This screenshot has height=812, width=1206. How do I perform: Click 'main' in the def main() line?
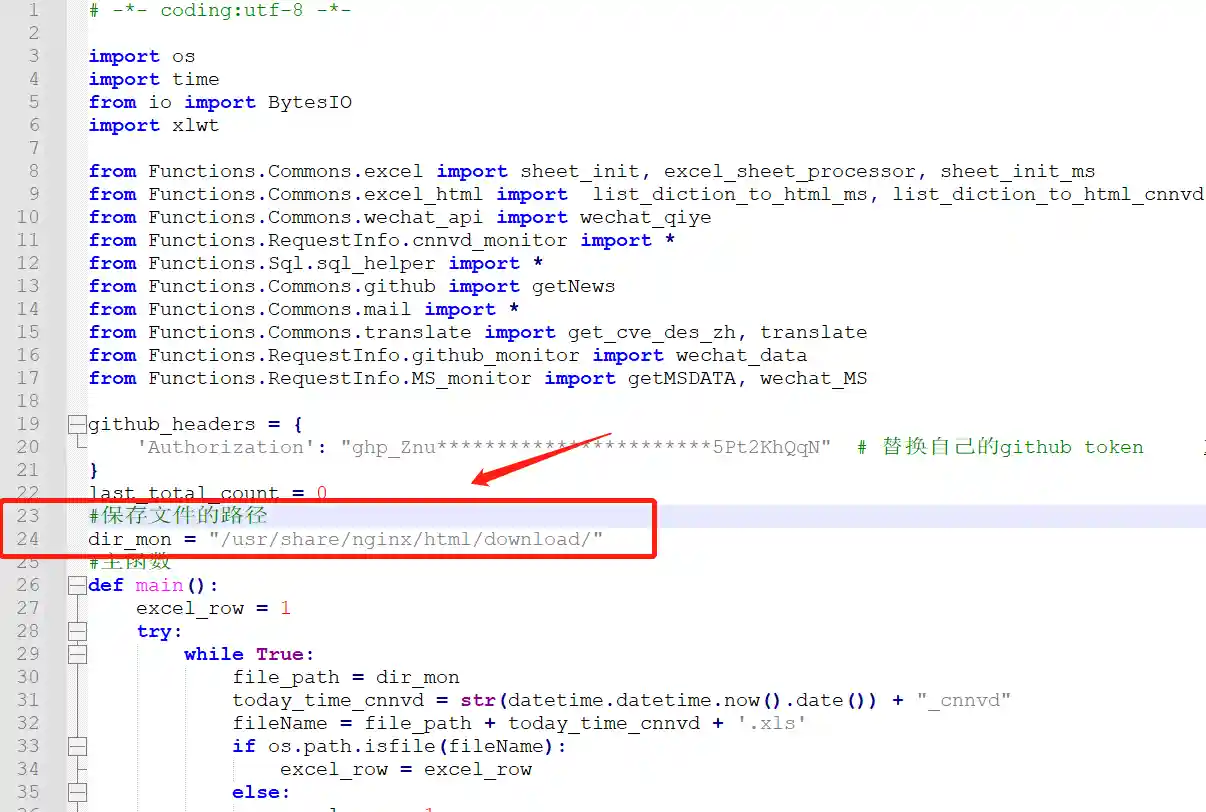point(160,585)
